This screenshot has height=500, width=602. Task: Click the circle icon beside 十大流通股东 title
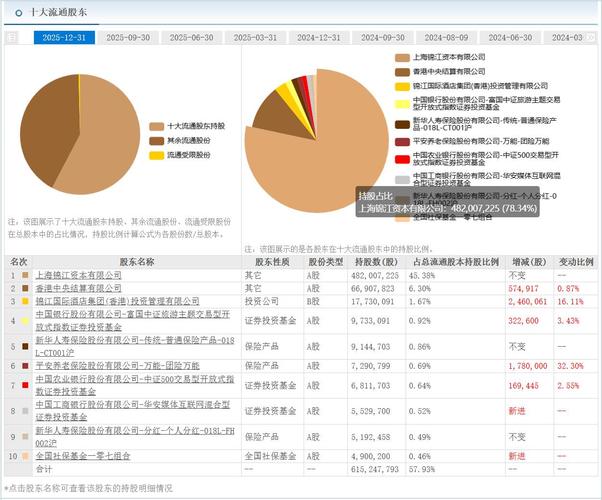[18, 13]
